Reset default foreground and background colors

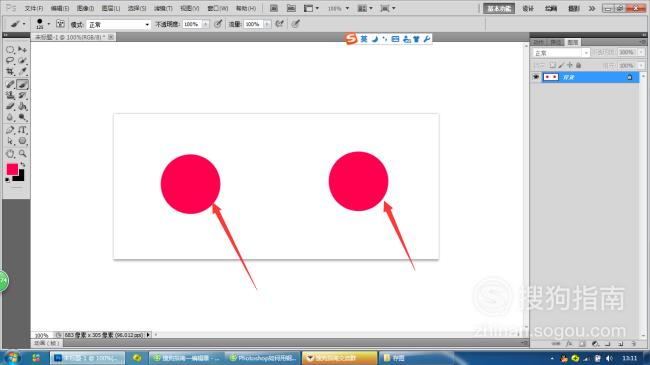(7, 180)
